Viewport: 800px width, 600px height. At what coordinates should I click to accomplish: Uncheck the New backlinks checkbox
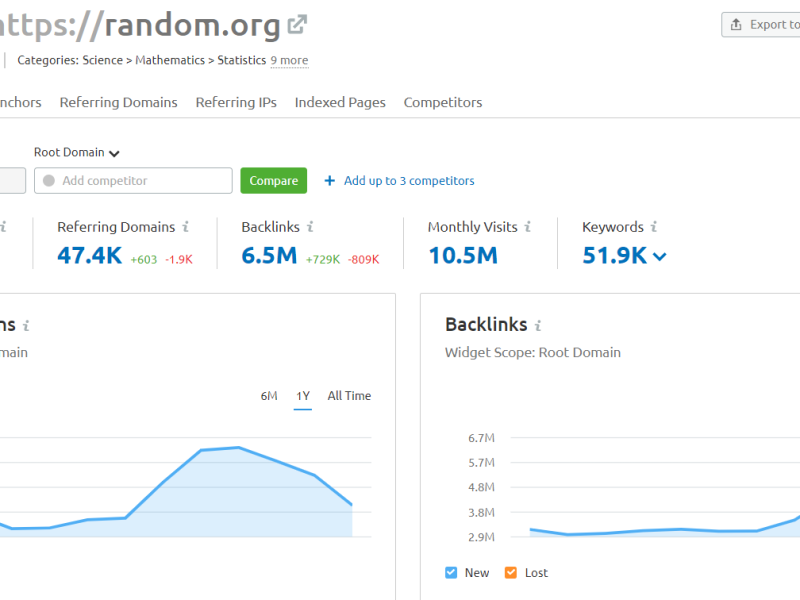(452, 573)
